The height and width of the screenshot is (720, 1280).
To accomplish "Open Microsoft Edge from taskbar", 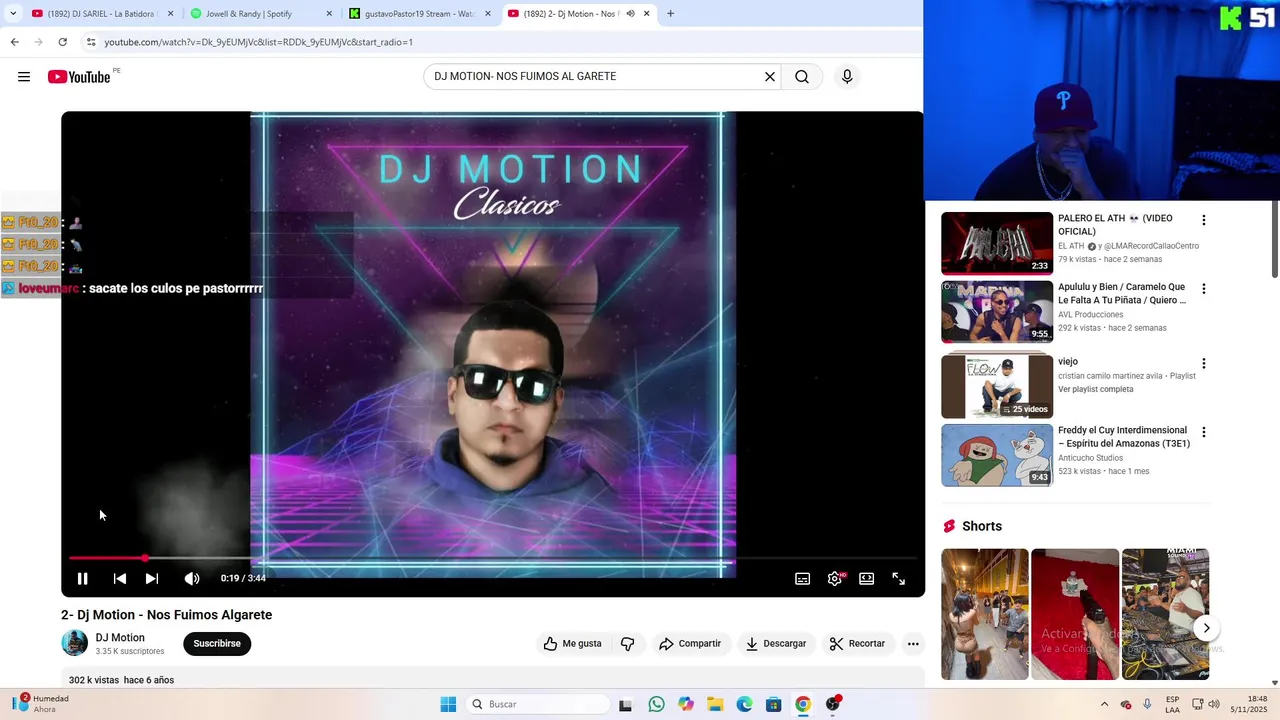I will click(x=744, y=704).
